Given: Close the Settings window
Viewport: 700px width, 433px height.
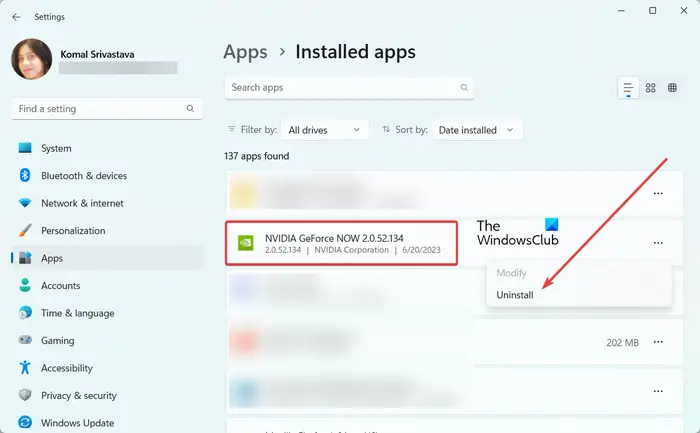Looking at the screenshot, I should (x=683, y=10).
